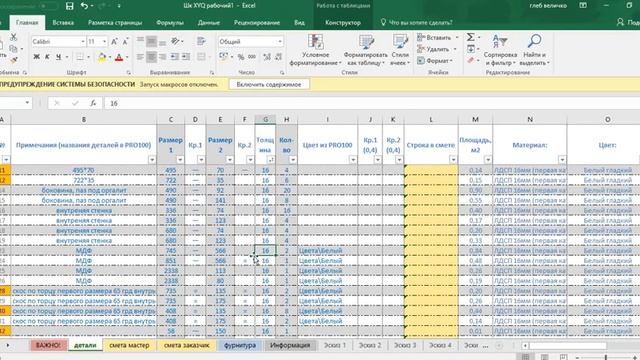Open the Вставка ribbon tab
Image resolution: width=640 pixels, height=360 pixels.
tap(63, 22)
